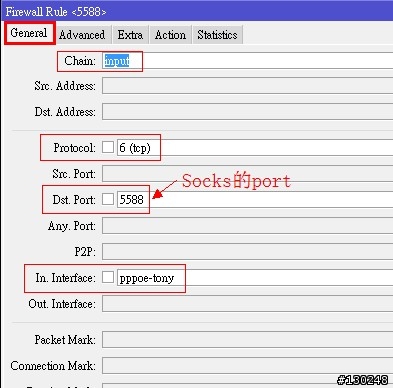The image size is (393, 388).
Task: Click the P2P field
Action: pyautogui.click(x=247, y=251)
